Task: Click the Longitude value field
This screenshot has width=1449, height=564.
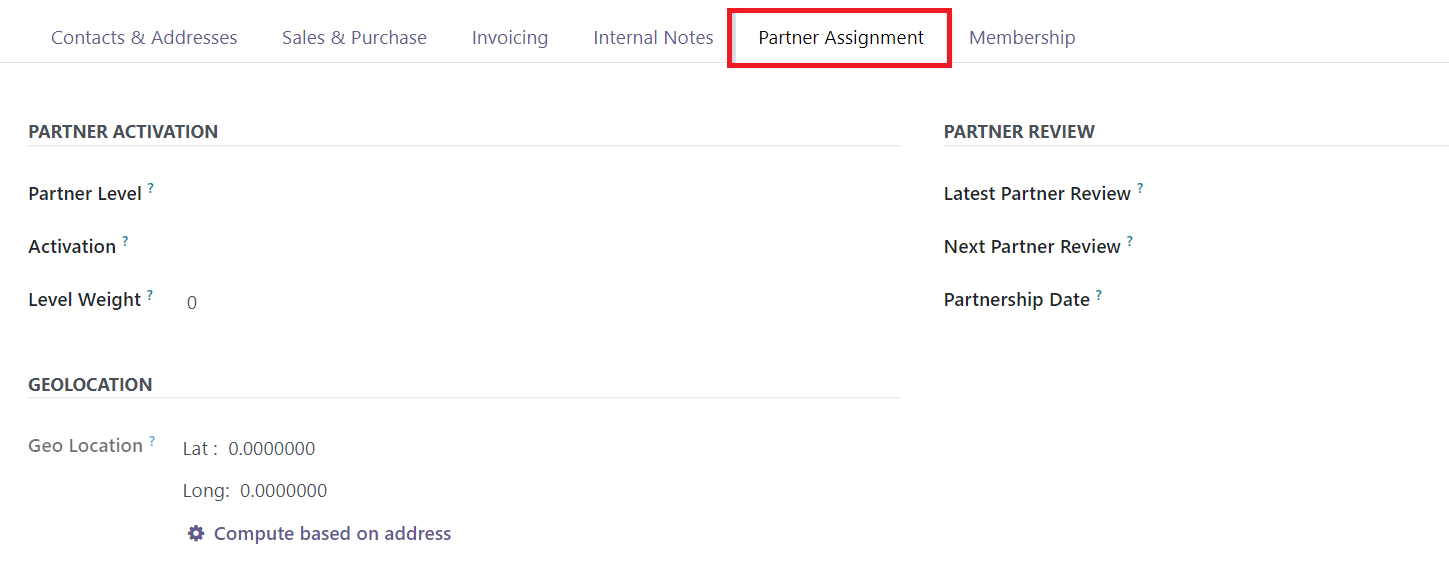Action: [284, 491]
